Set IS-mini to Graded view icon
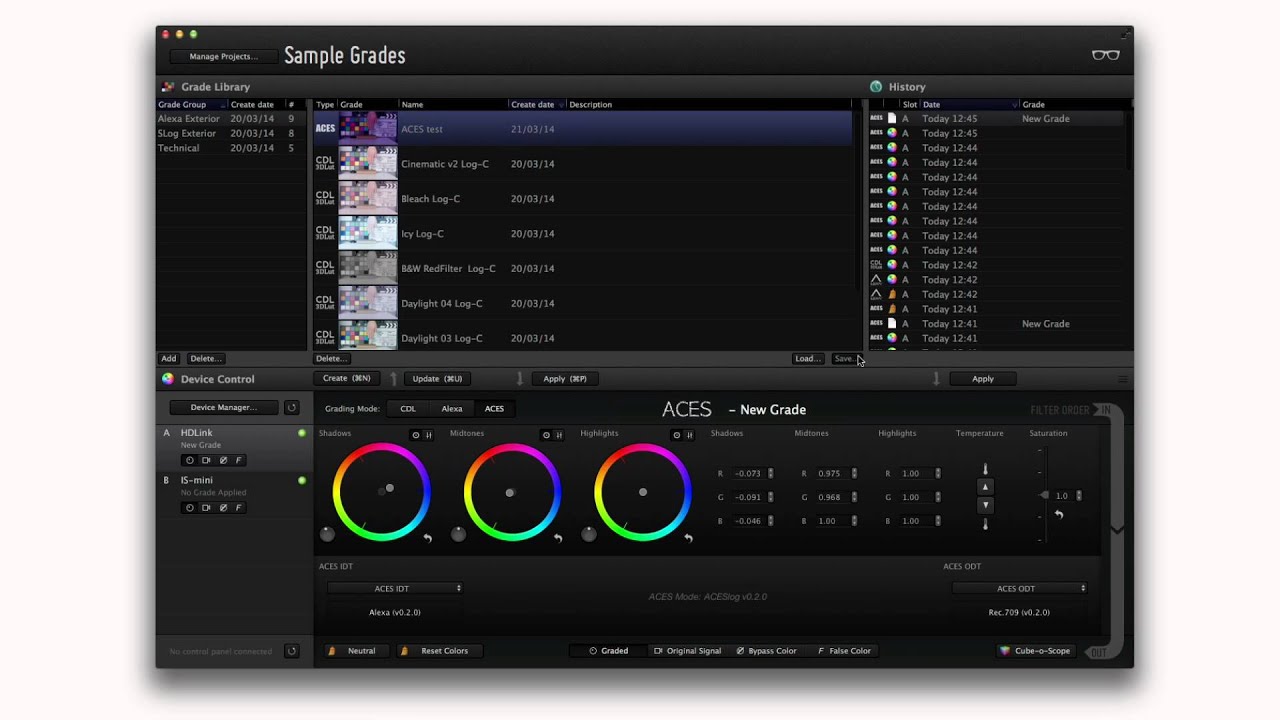This screenshot has height=720, width=1280. (189, 507)
